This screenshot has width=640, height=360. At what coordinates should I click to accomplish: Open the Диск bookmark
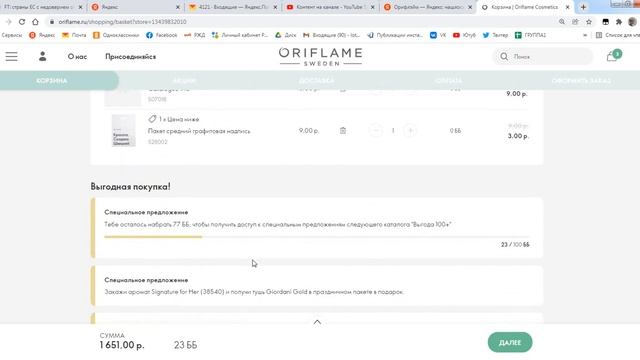coord(285,35)
